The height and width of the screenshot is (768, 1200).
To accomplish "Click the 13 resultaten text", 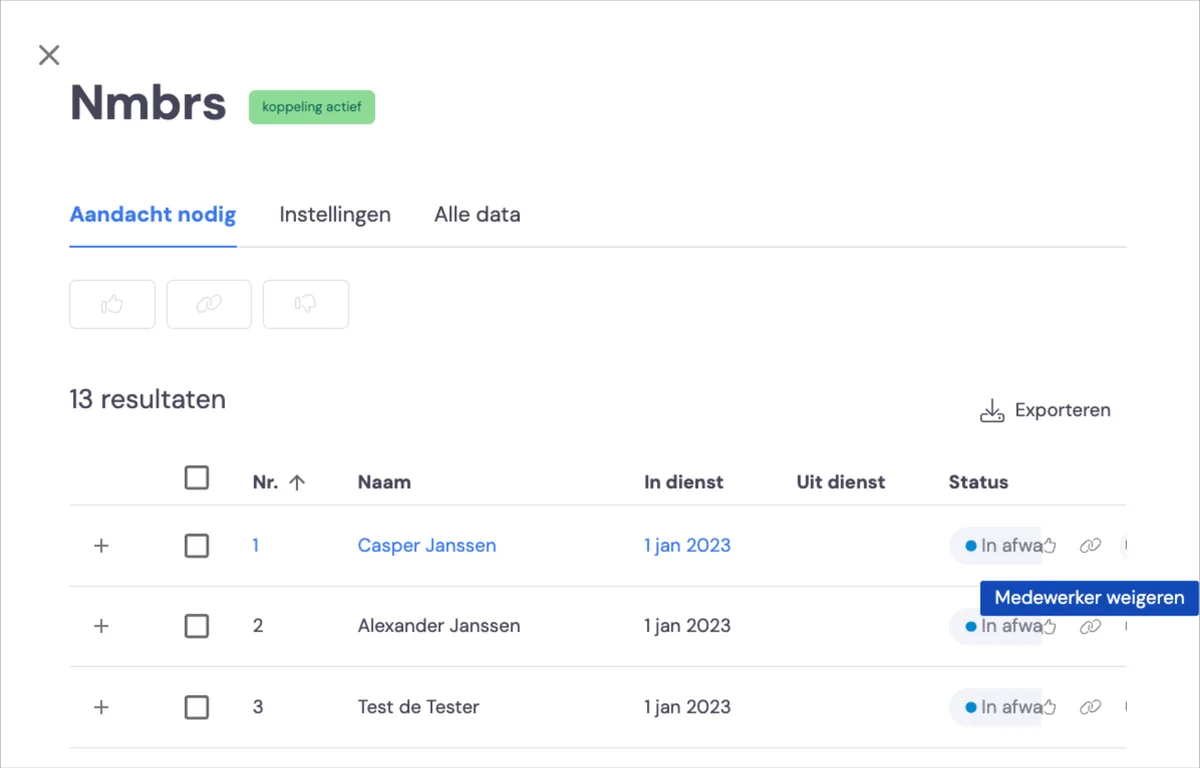I will (x=148, y=400).
